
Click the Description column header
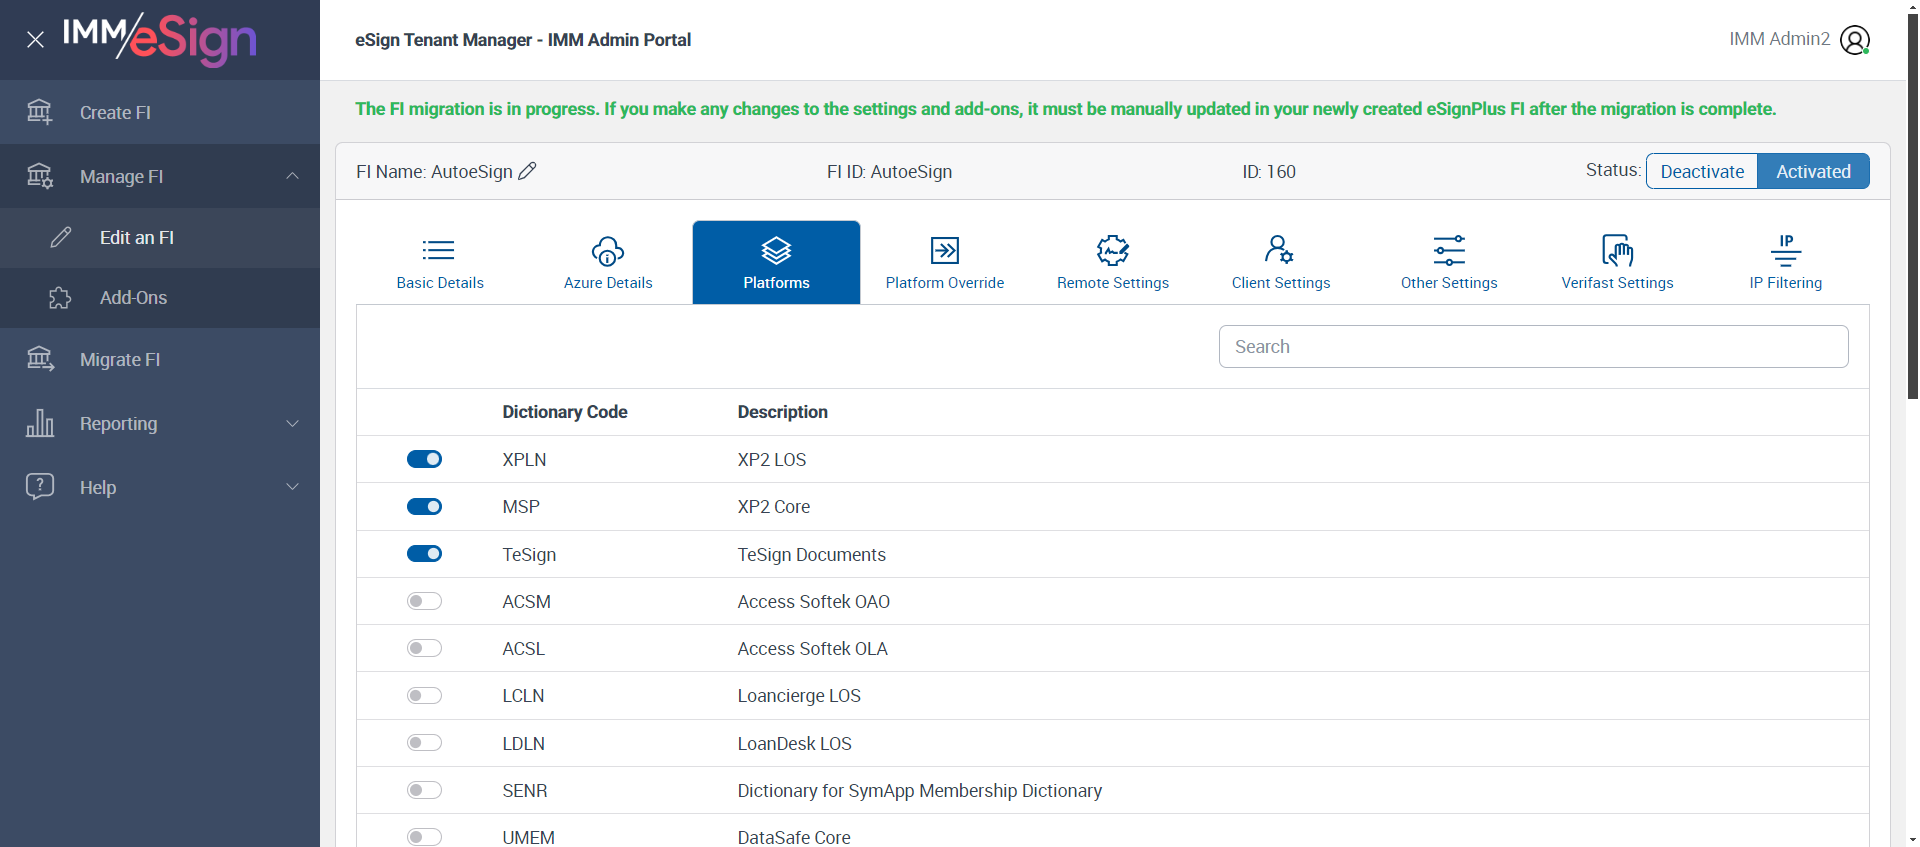pyautogui.click(x=783, y=412)
